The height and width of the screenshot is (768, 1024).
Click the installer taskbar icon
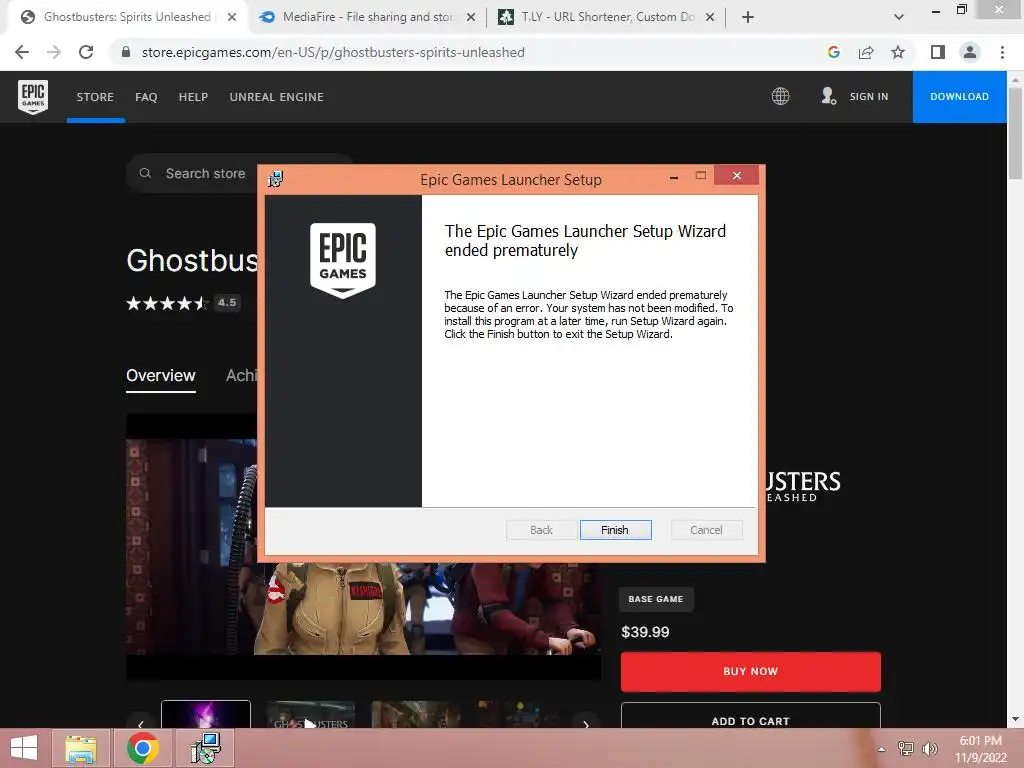(x=205, y=748)
